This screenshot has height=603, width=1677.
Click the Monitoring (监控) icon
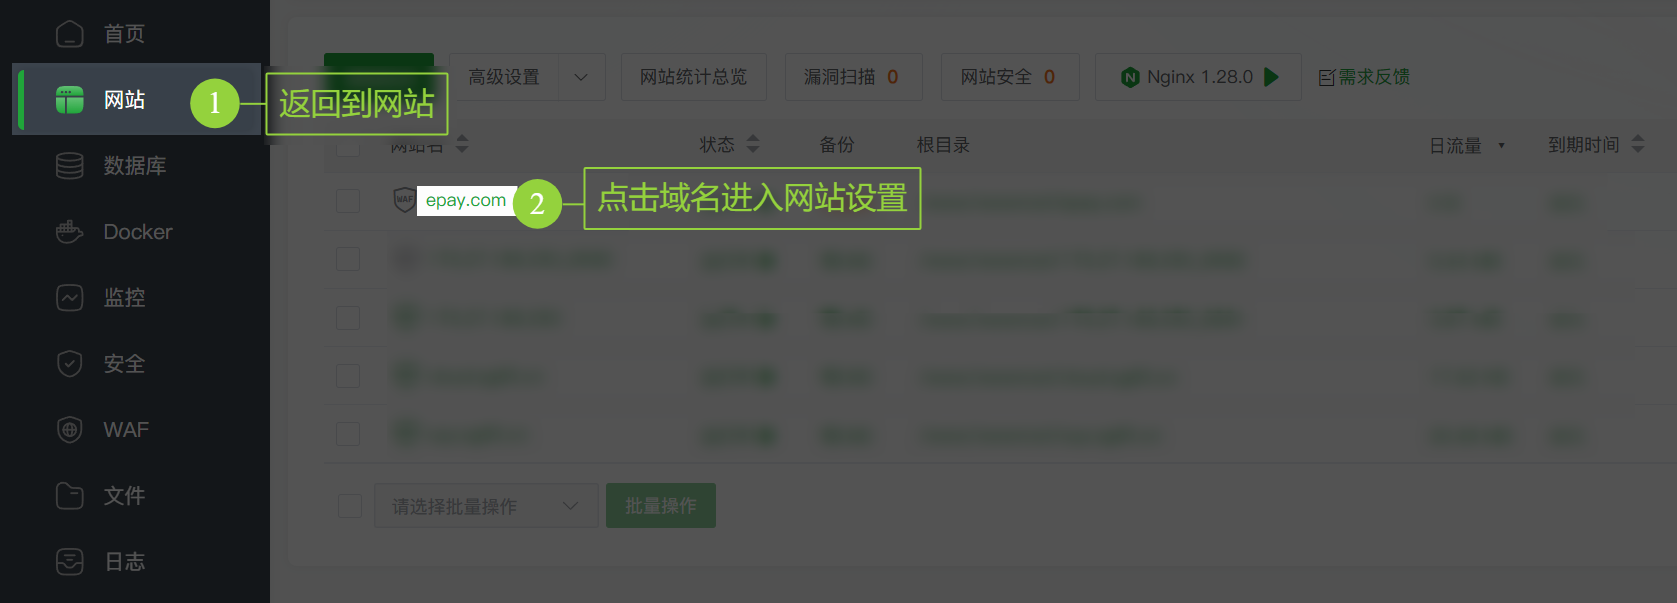pyautogui.click(x=69, y=298)
